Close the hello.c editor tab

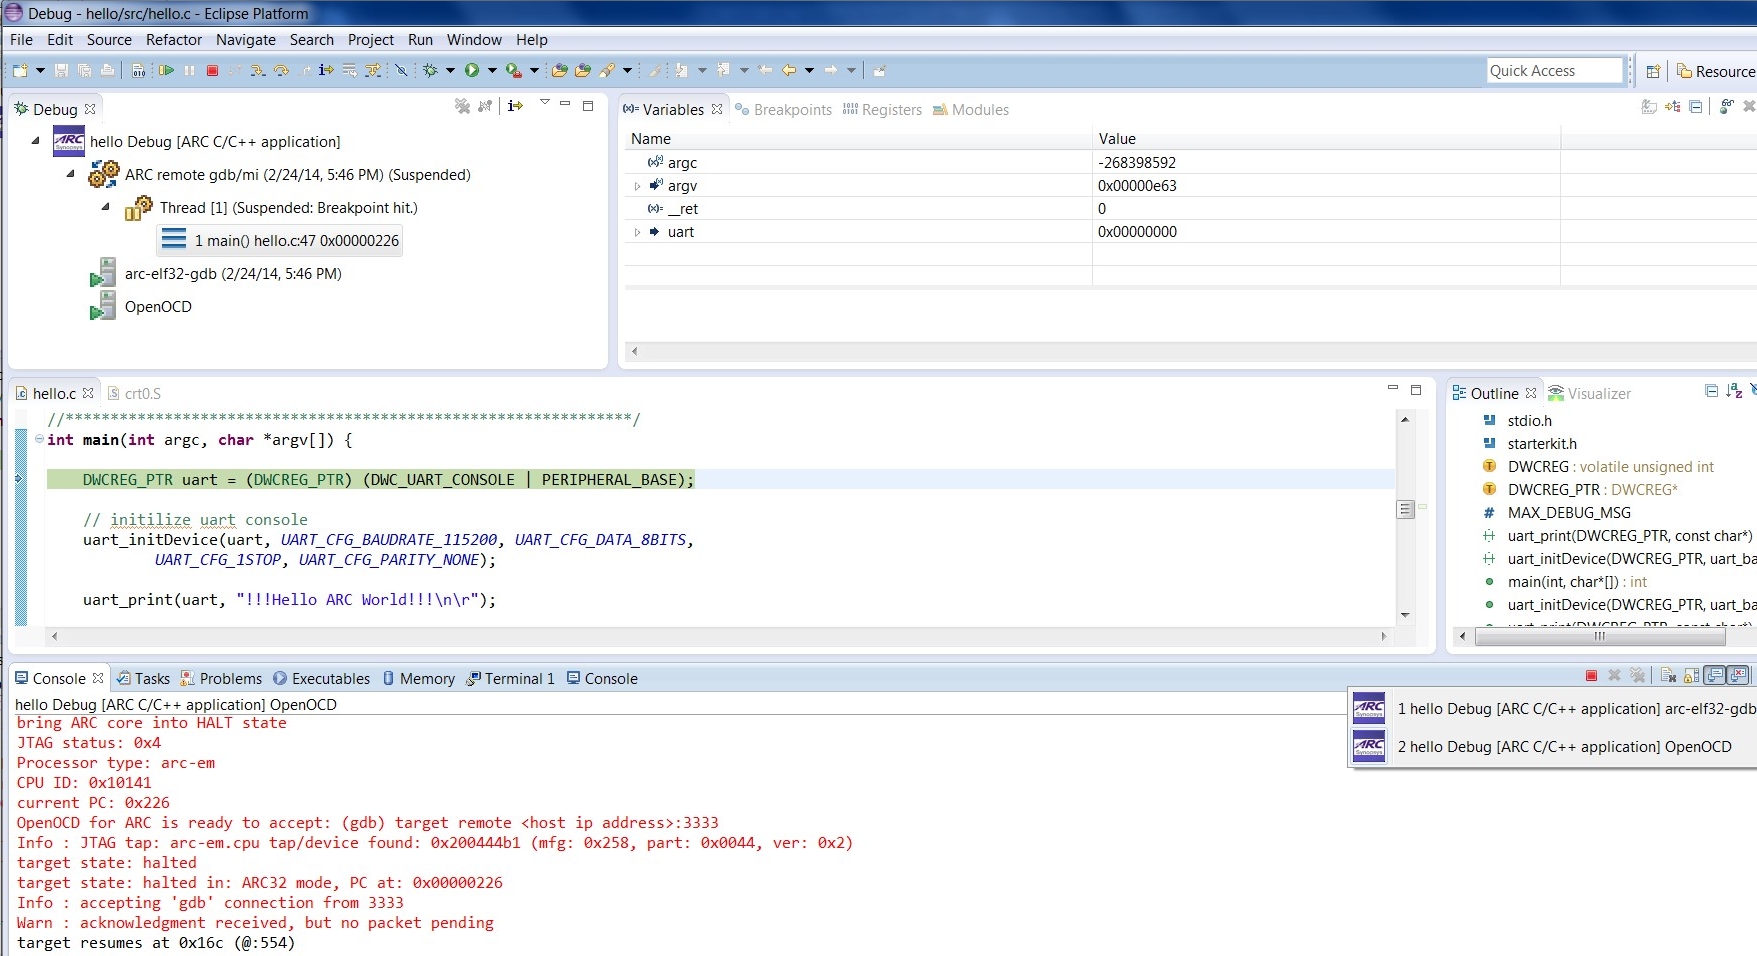point(89,393)
